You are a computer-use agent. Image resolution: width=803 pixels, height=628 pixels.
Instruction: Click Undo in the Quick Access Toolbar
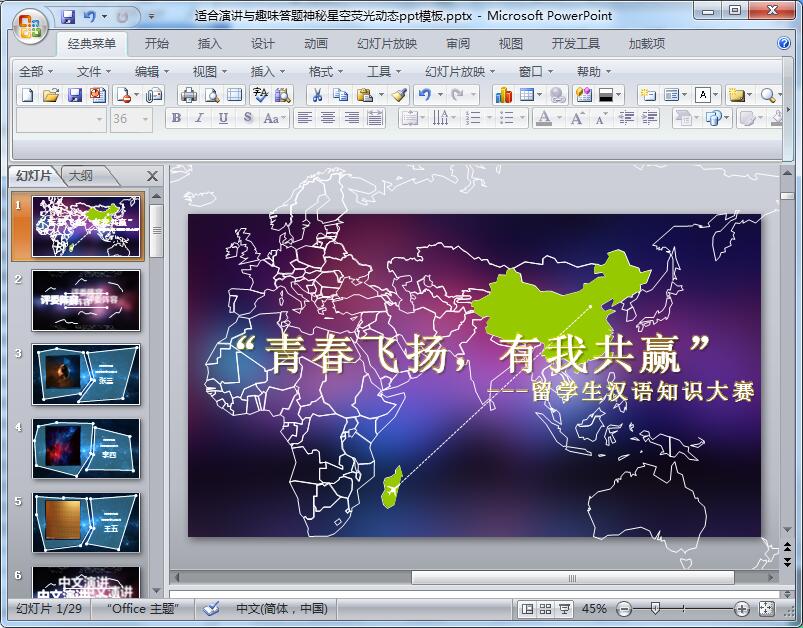(89, 17)
